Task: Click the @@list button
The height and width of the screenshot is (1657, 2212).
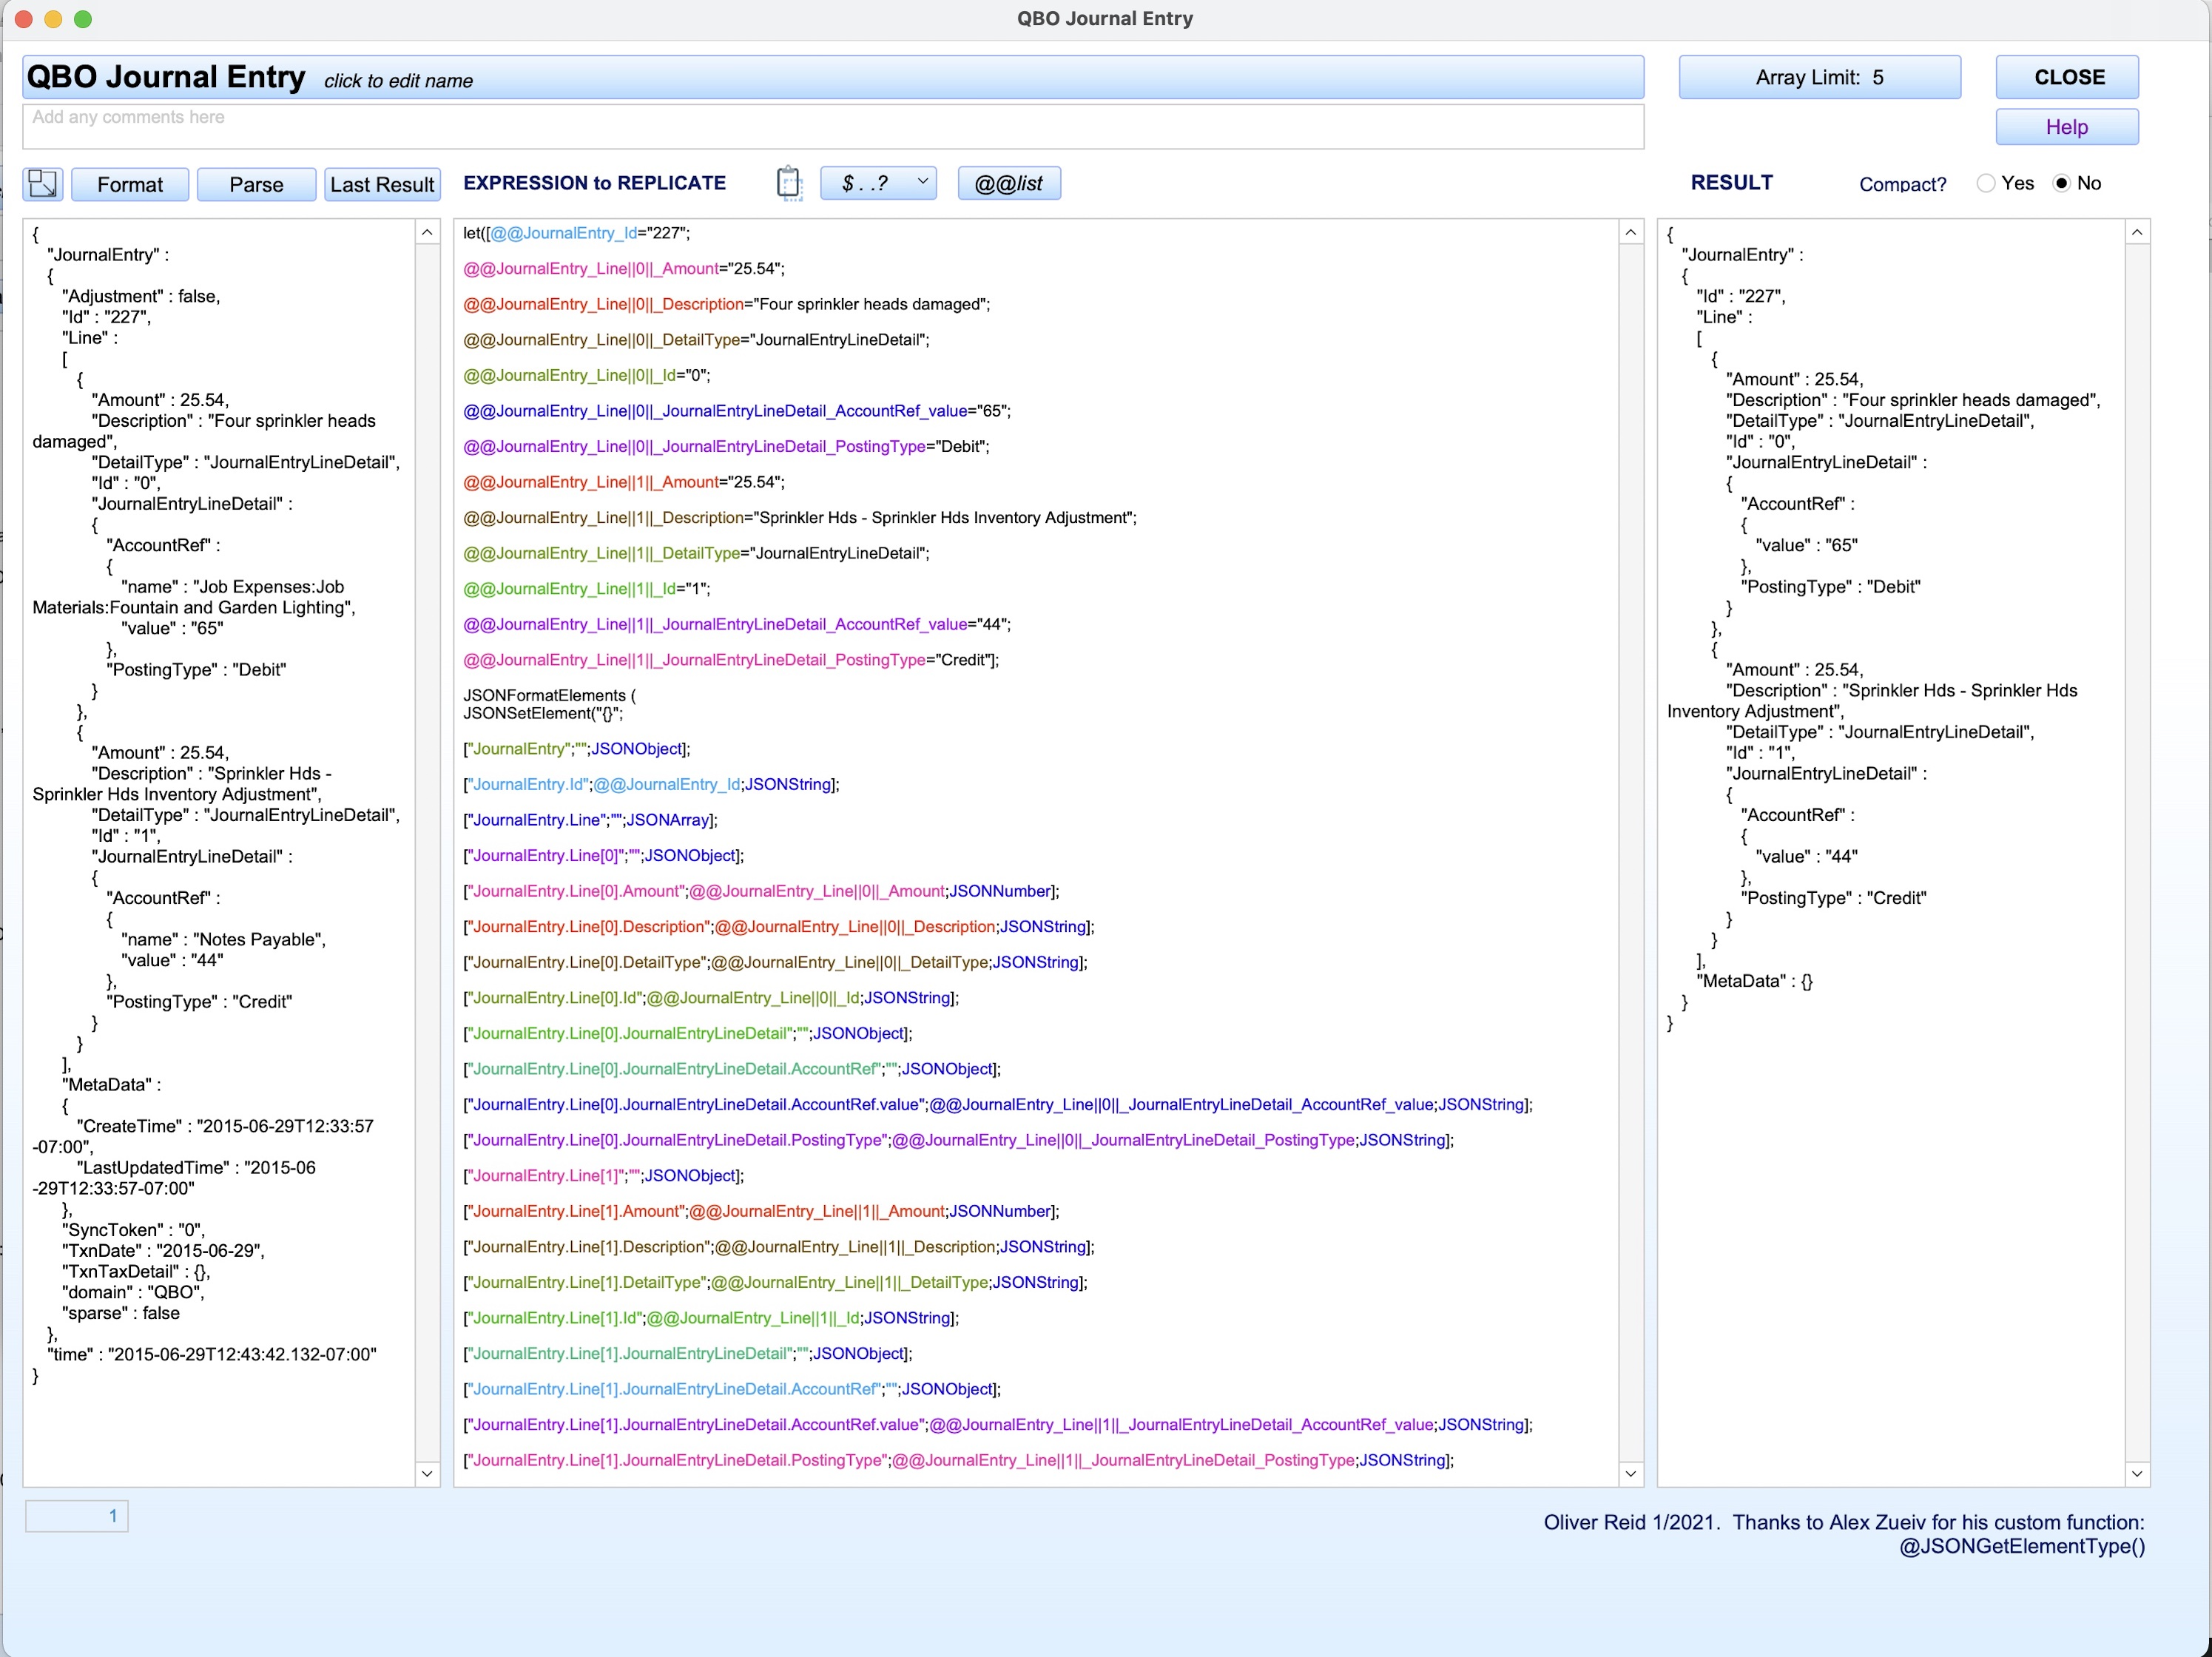Action: coord(1008,183)
